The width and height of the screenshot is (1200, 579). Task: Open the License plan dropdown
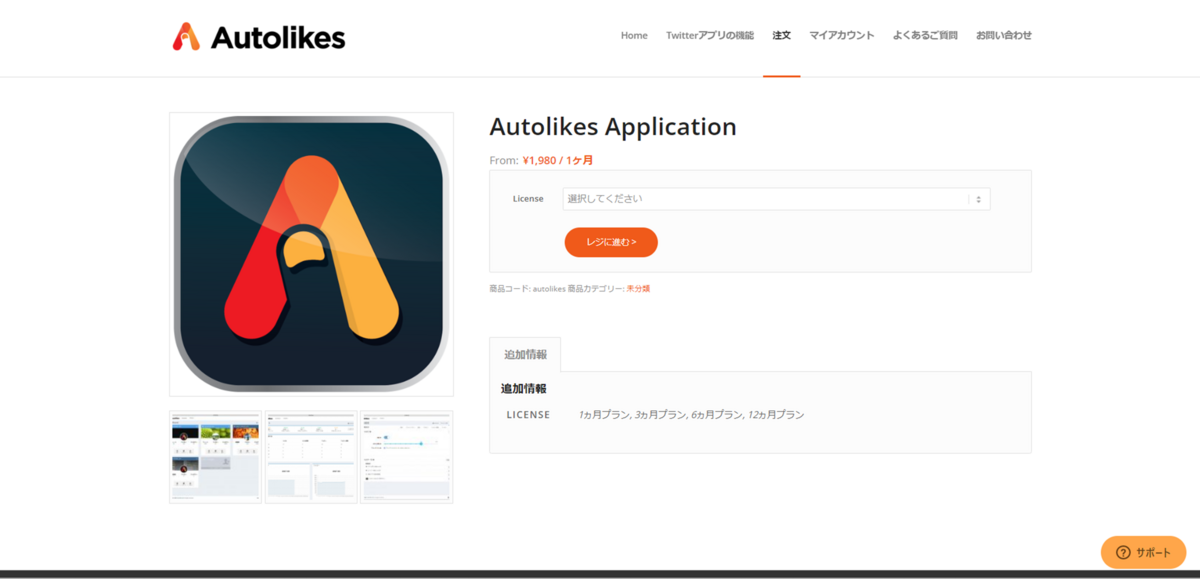point(776,199)
